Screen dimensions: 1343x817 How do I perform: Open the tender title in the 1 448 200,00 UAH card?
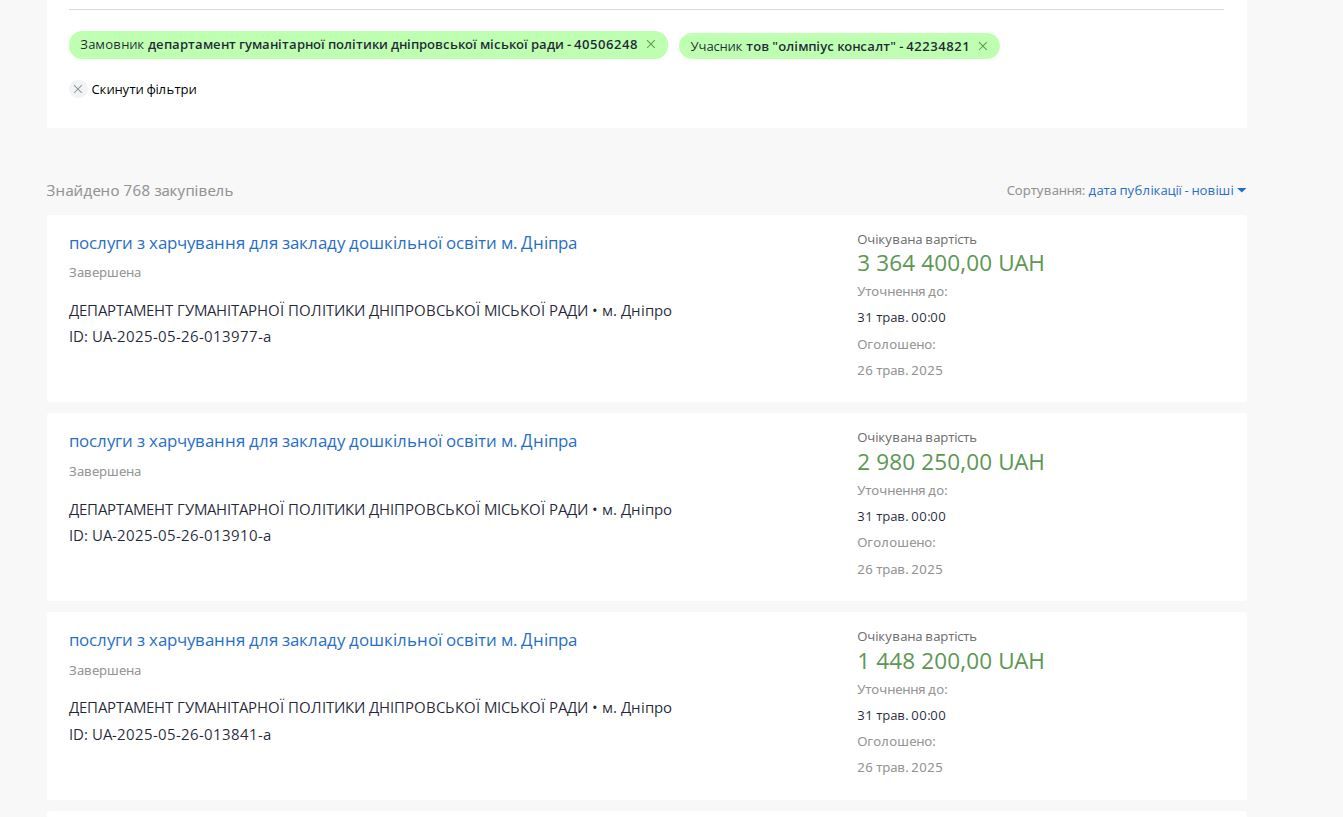(322, 641)
